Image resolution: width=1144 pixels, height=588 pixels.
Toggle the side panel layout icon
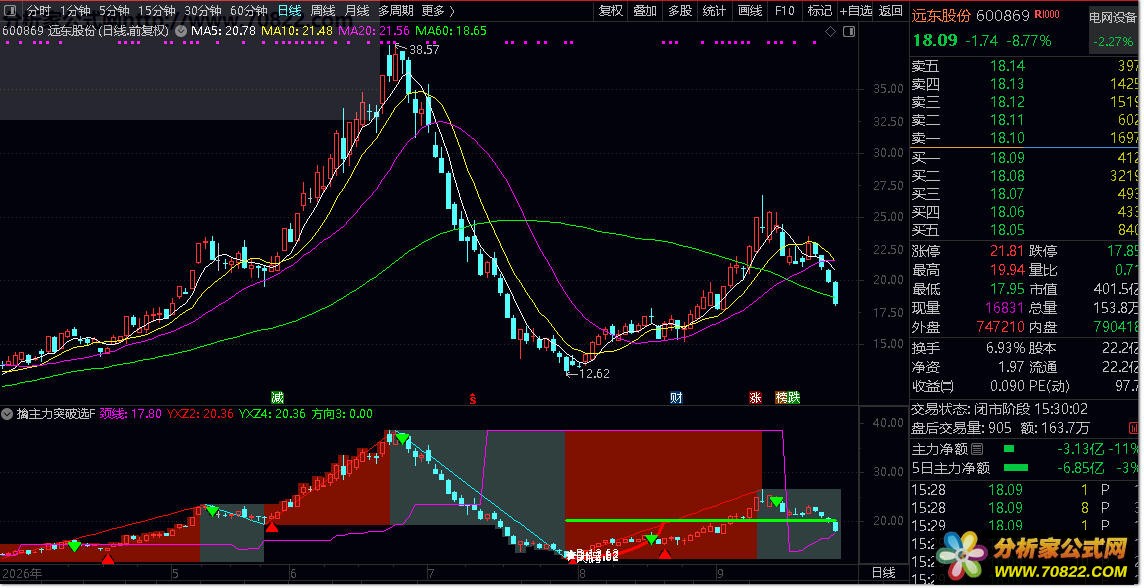[x=849, y=31]
